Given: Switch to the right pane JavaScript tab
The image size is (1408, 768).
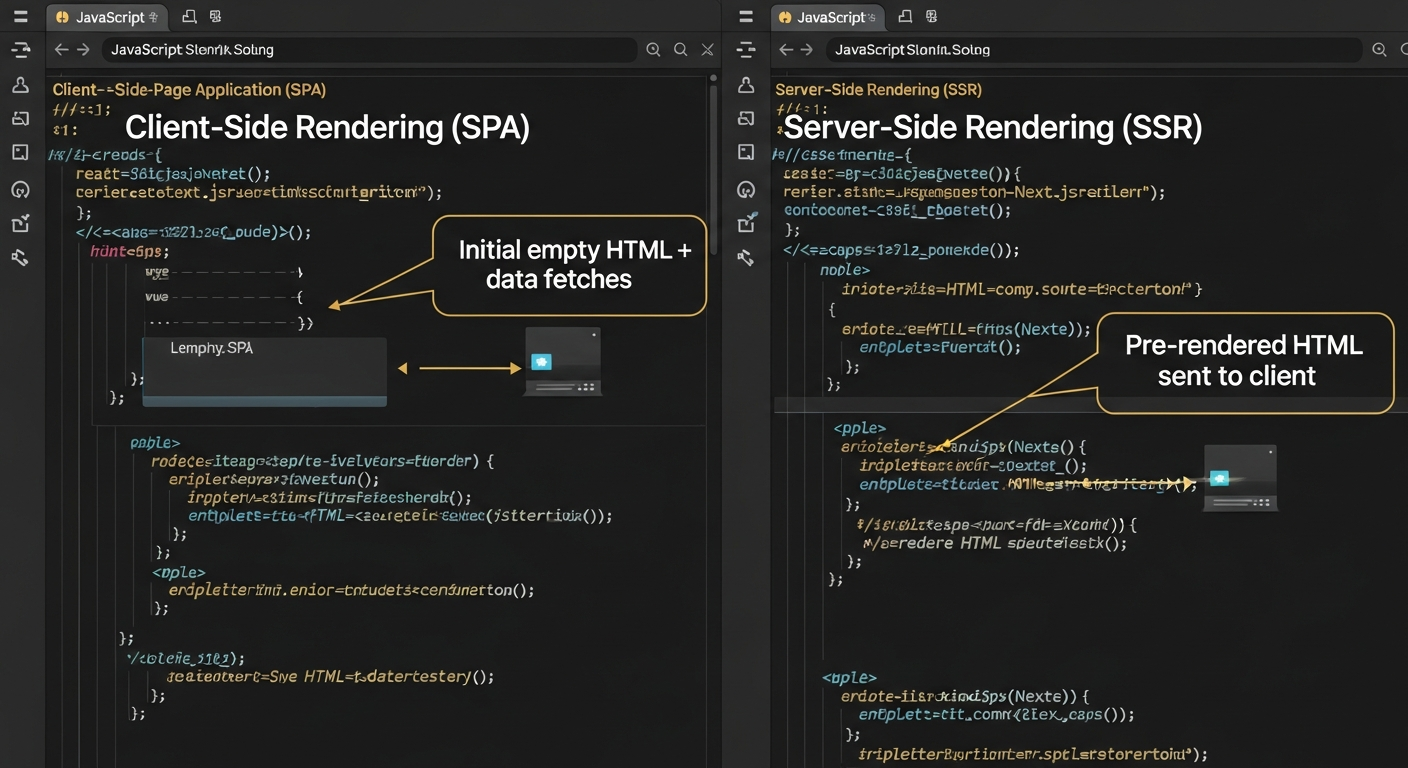Looking at the screenshot, I should pyautogui.click(x=828, y=17).
